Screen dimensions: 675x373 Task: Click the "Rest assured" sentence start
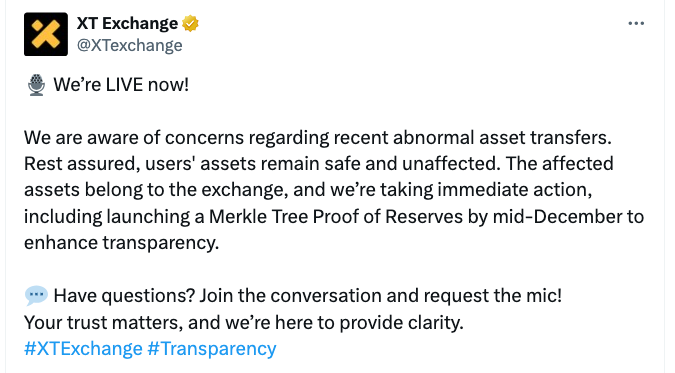81,164
